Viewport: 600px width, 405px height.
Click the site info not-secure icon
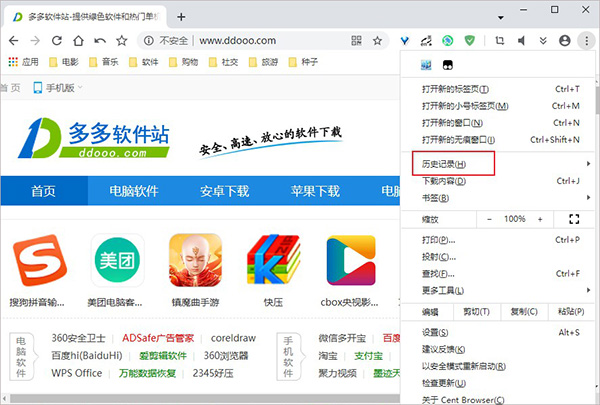pyautogui.click(x=148, y=41)
